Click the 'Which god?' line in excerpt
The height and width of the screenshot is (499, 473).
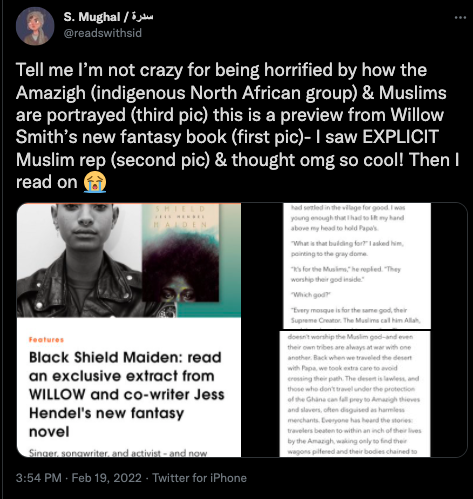tap(311, 295)
